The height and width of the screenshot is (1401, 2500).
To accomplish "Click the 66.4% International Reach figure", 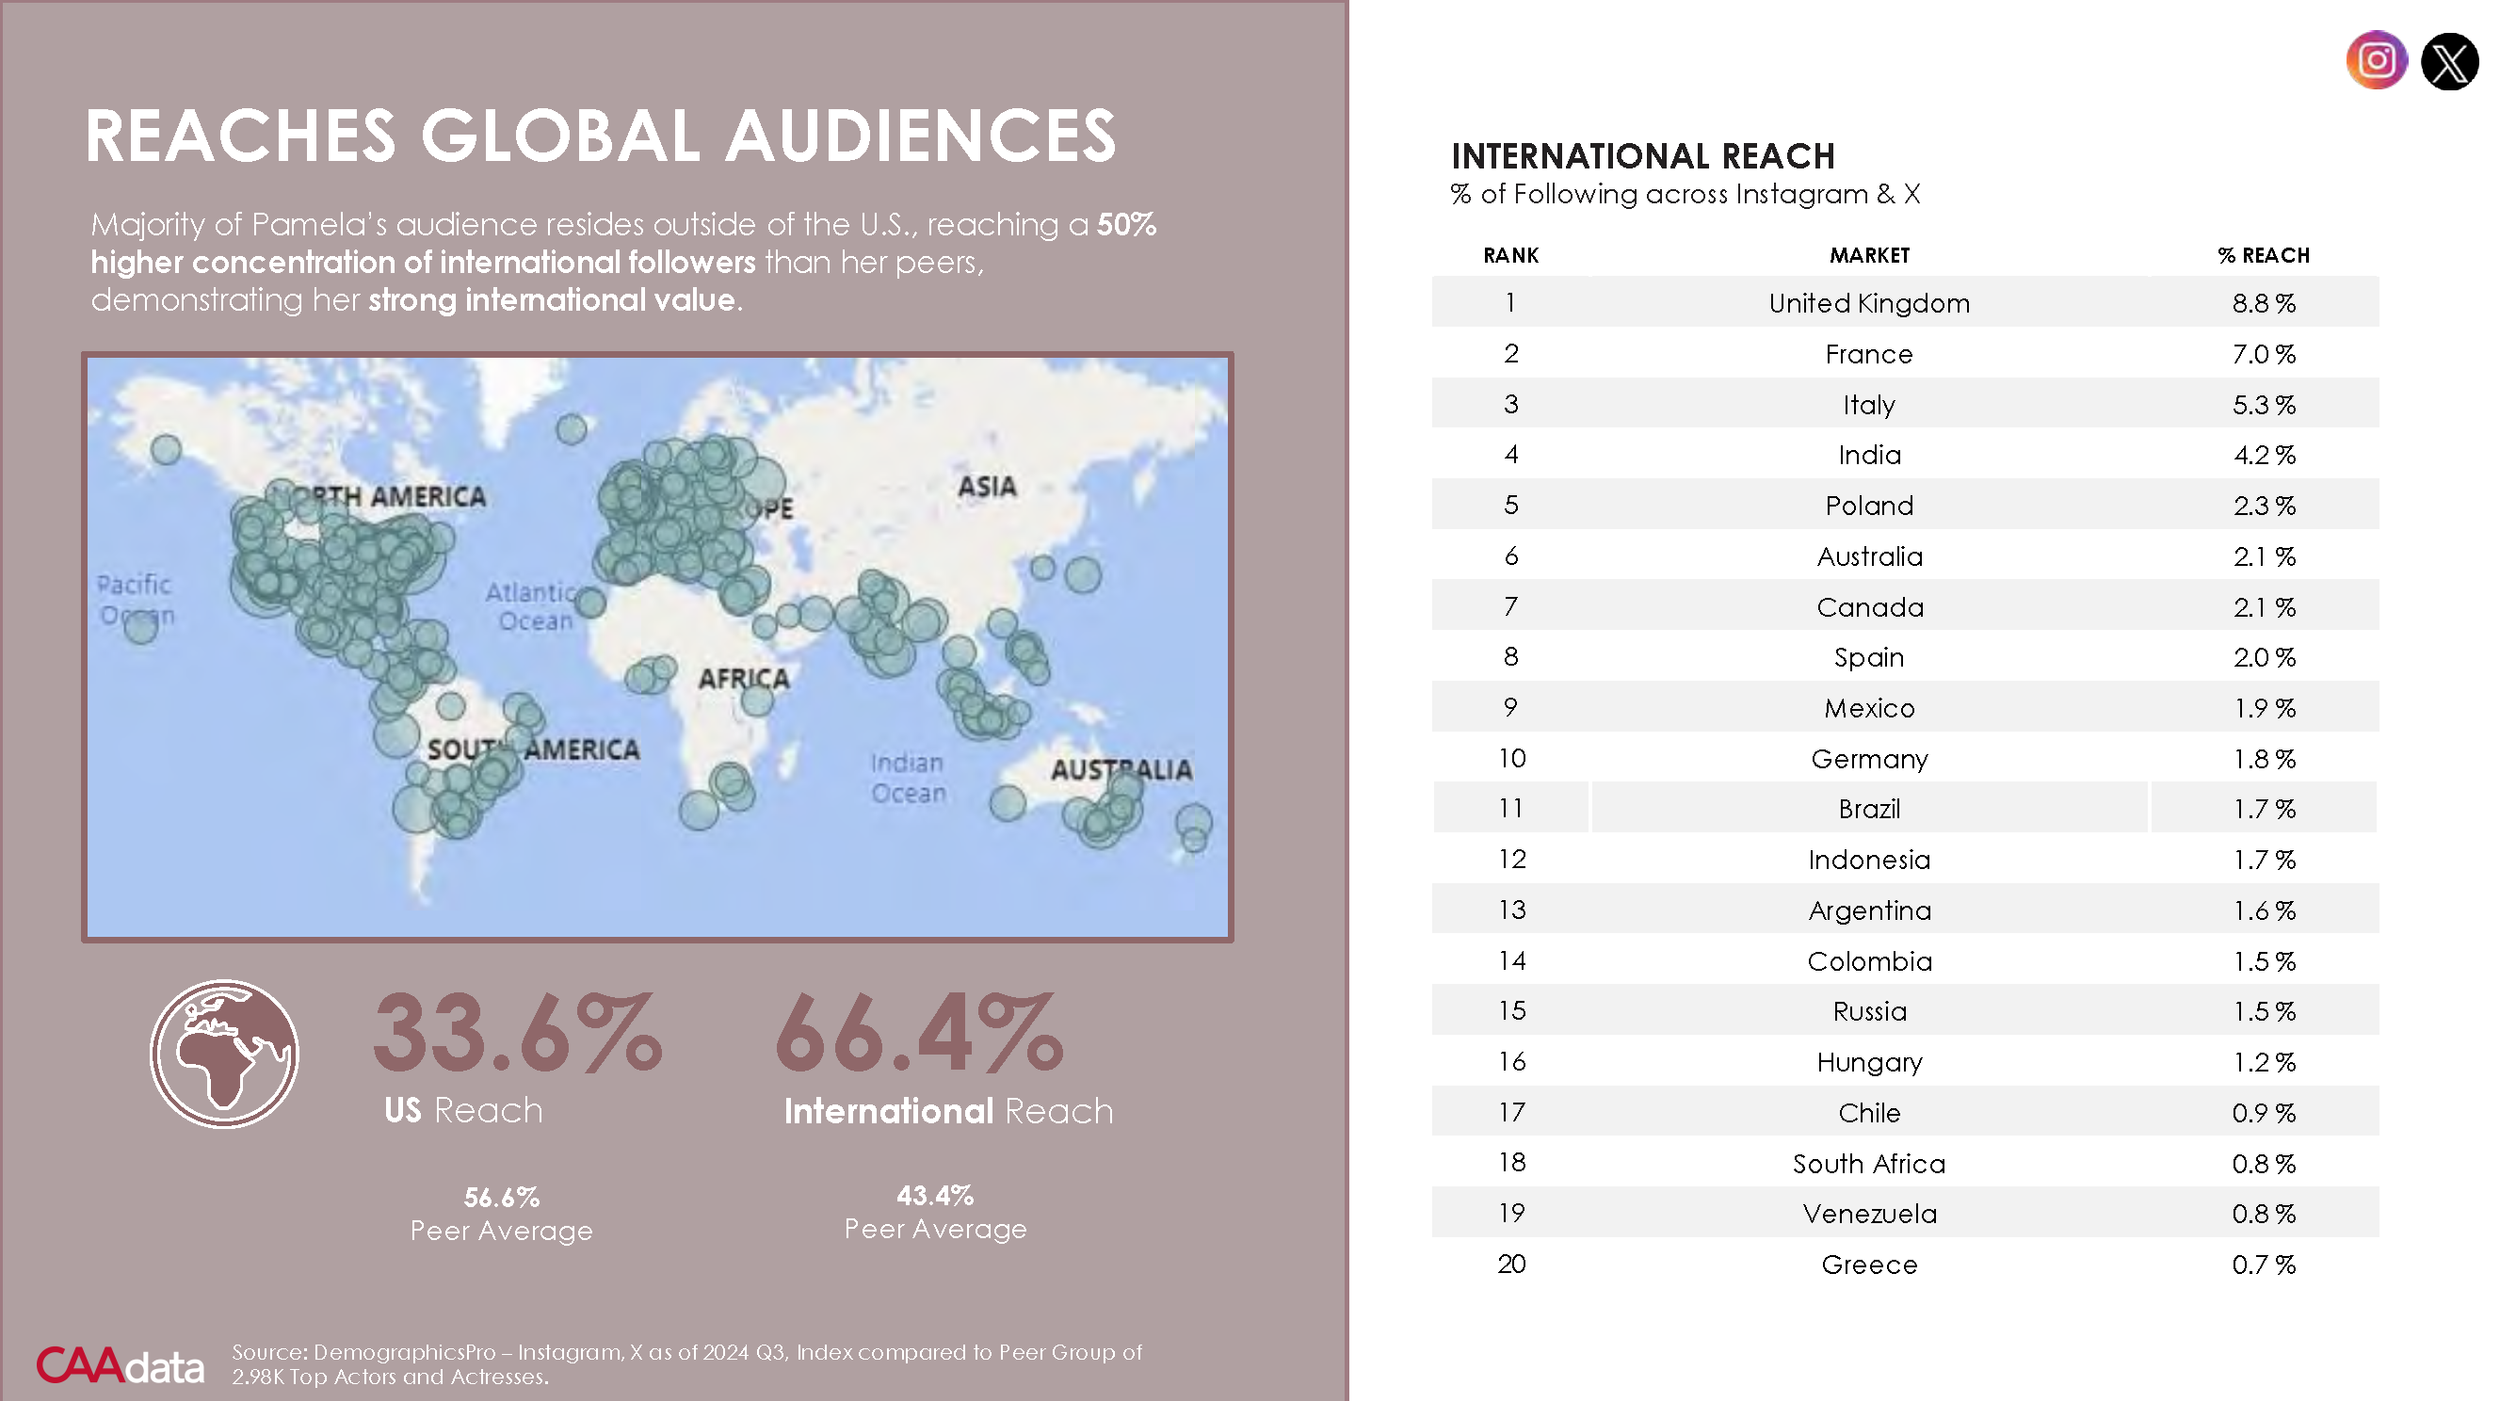I will (x=919, y=1034).
